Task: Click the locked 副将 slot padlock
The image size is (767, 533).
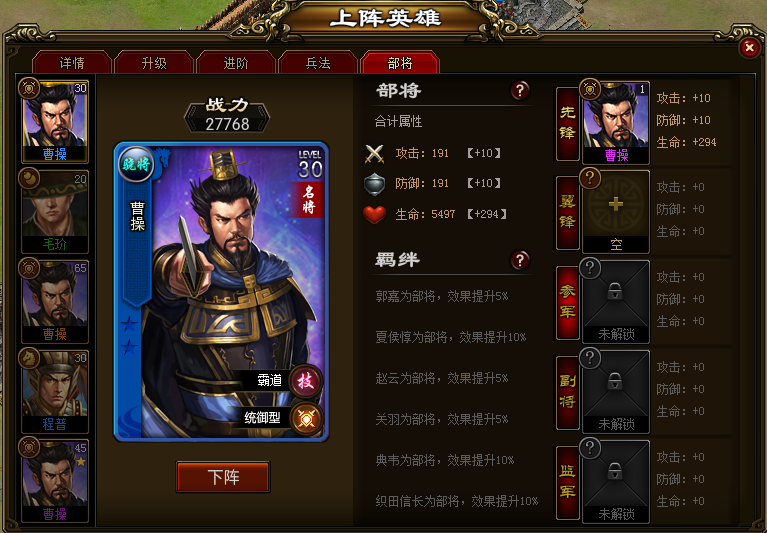Action: (615, 381)
